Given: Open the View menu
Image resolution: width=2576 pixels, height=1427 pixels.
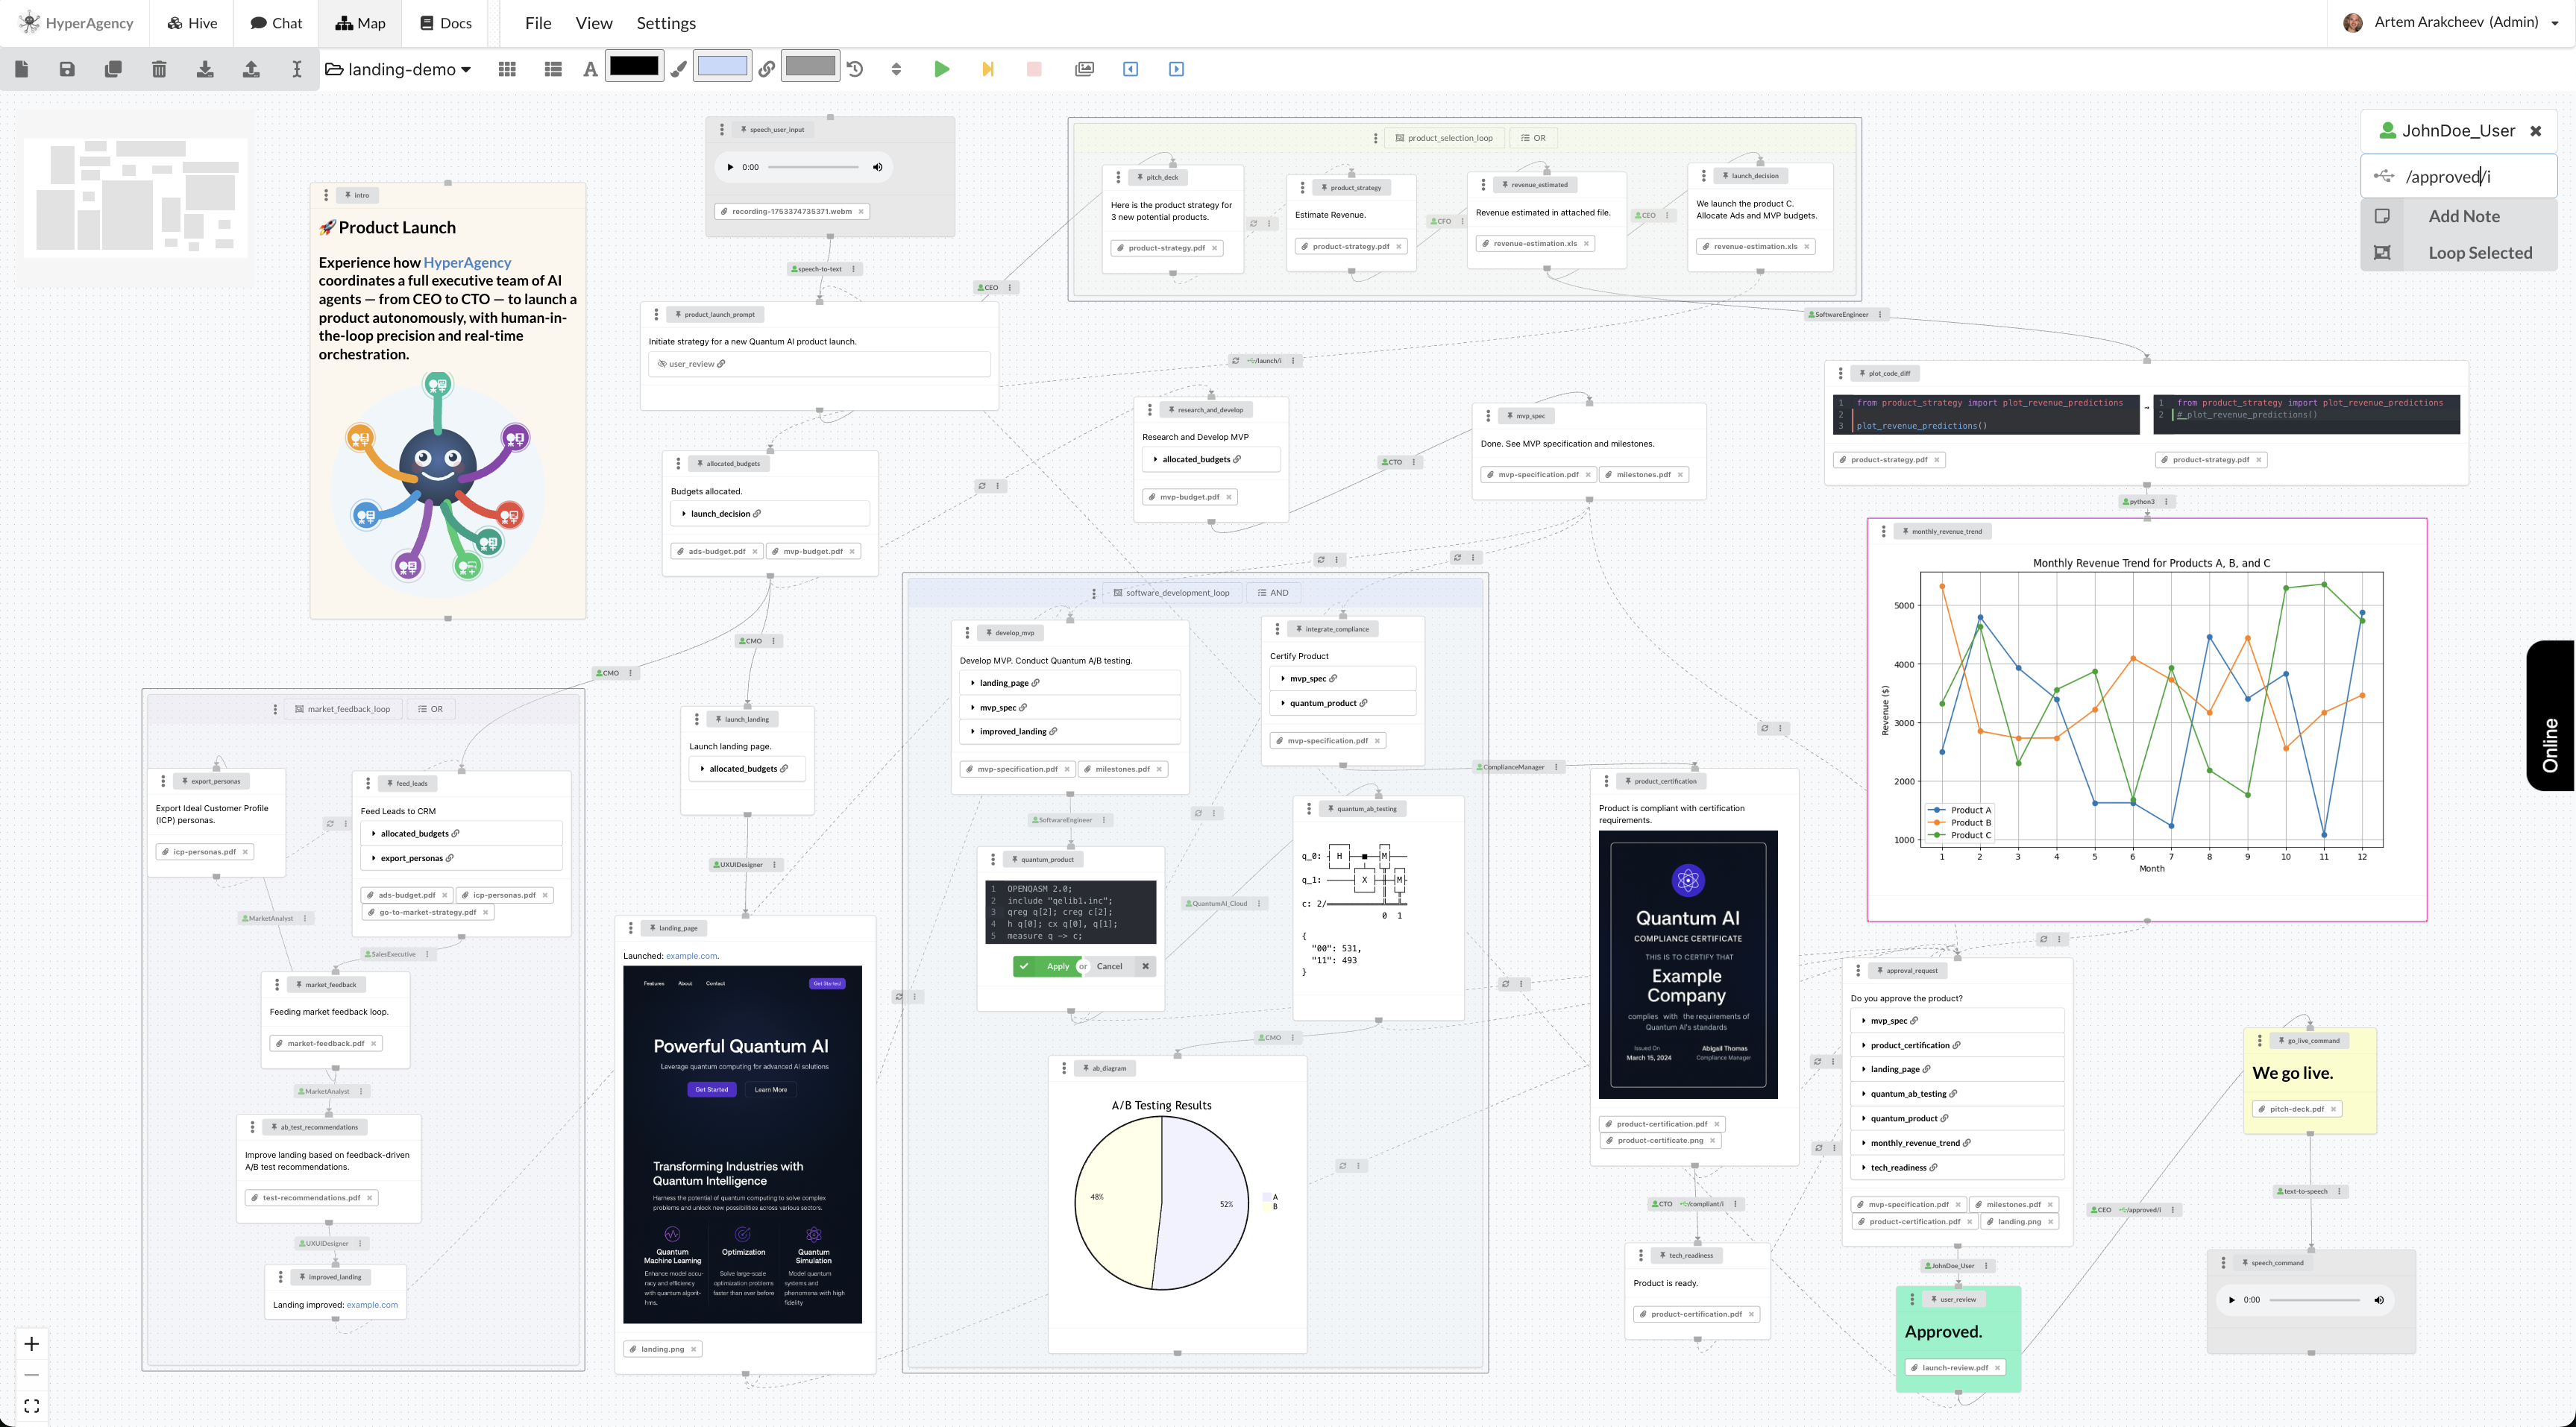Looking at the screenshot, I should coord(593,23).
